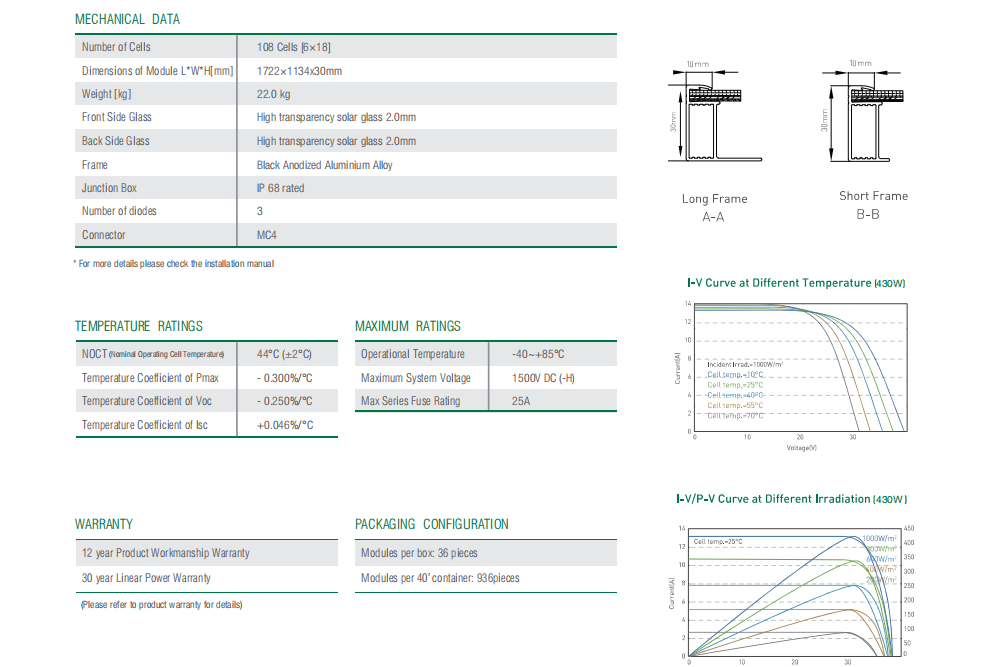Screen dimensions: 989x667
Task: Click 'Temperature Coefficient of Pmax' label
Action: click(150, 379)
